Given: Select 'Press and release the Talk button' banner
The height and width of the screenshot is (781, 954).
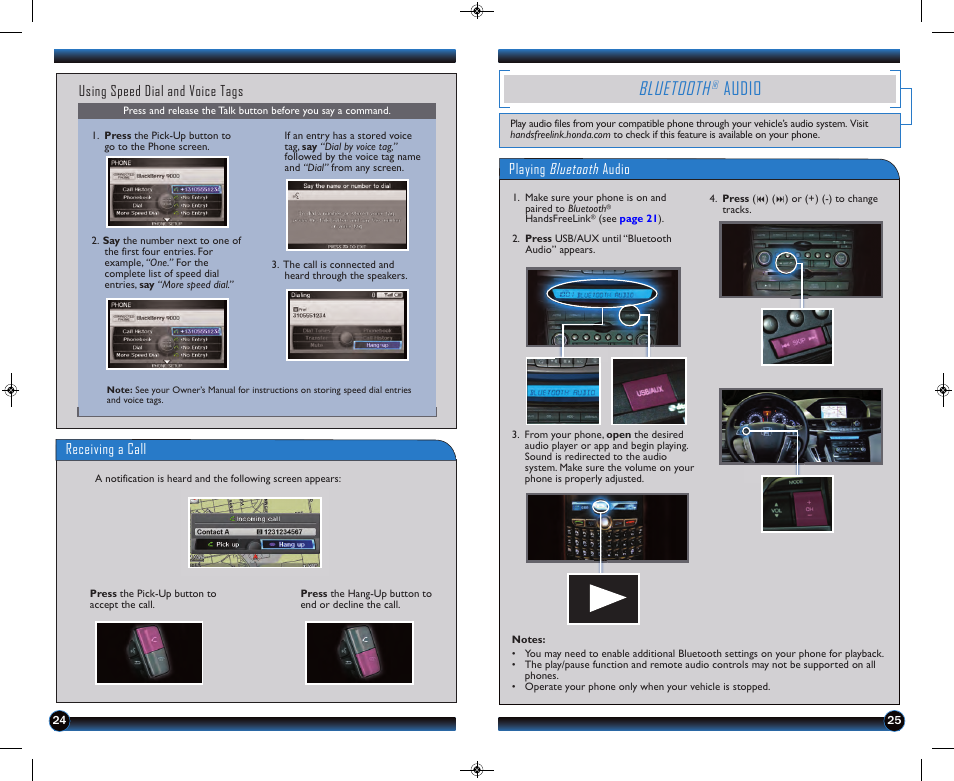Looking at the screenshot, I should coord(257,111).
